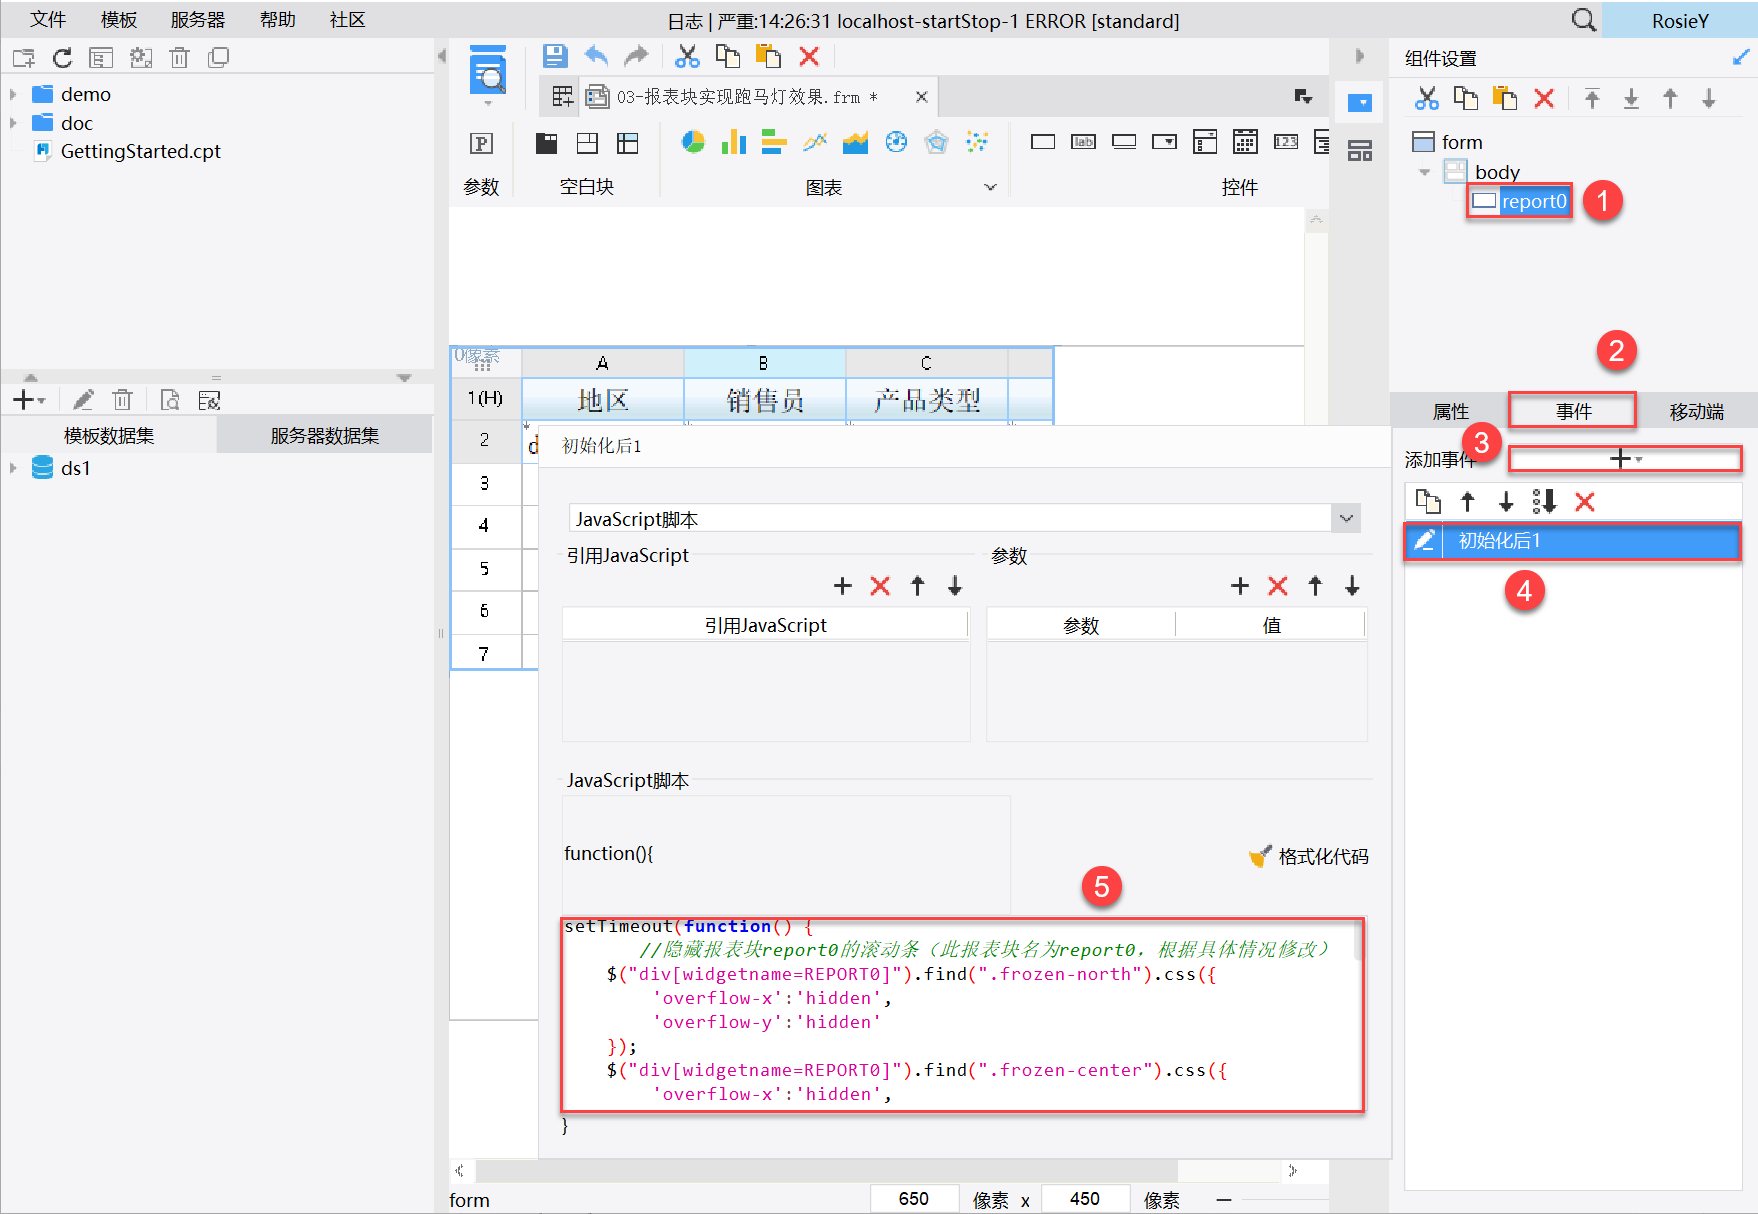Screen dimensions: 1758x1214
Task: Click the new folder icon in file panel
Action: coord(23,58)
